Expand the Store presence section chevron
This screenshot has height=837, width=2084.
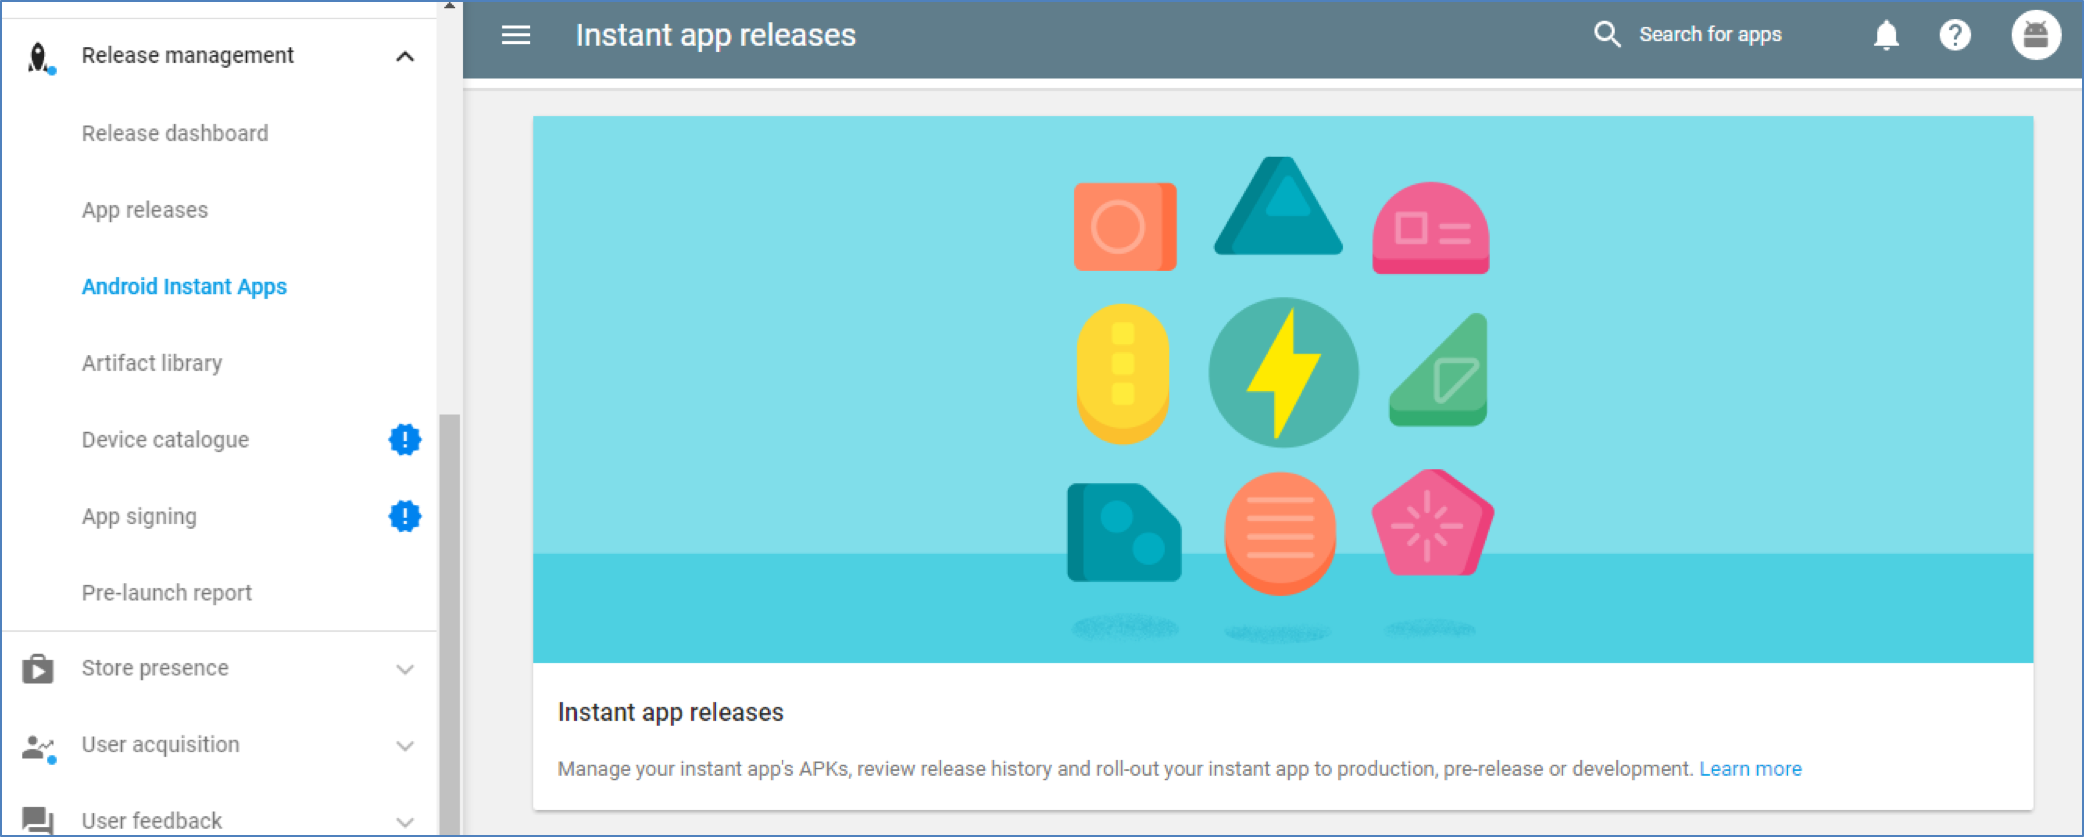tap(404, 669)
